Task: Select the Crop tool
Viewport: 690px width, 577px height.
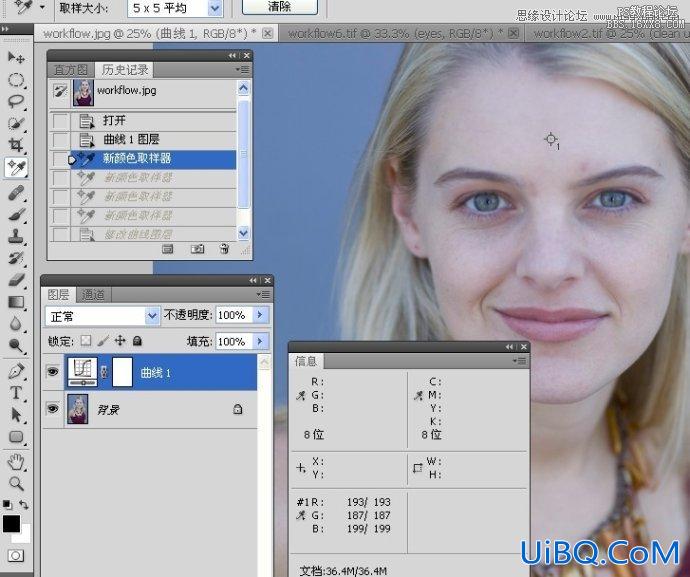Action: point(16,145)
